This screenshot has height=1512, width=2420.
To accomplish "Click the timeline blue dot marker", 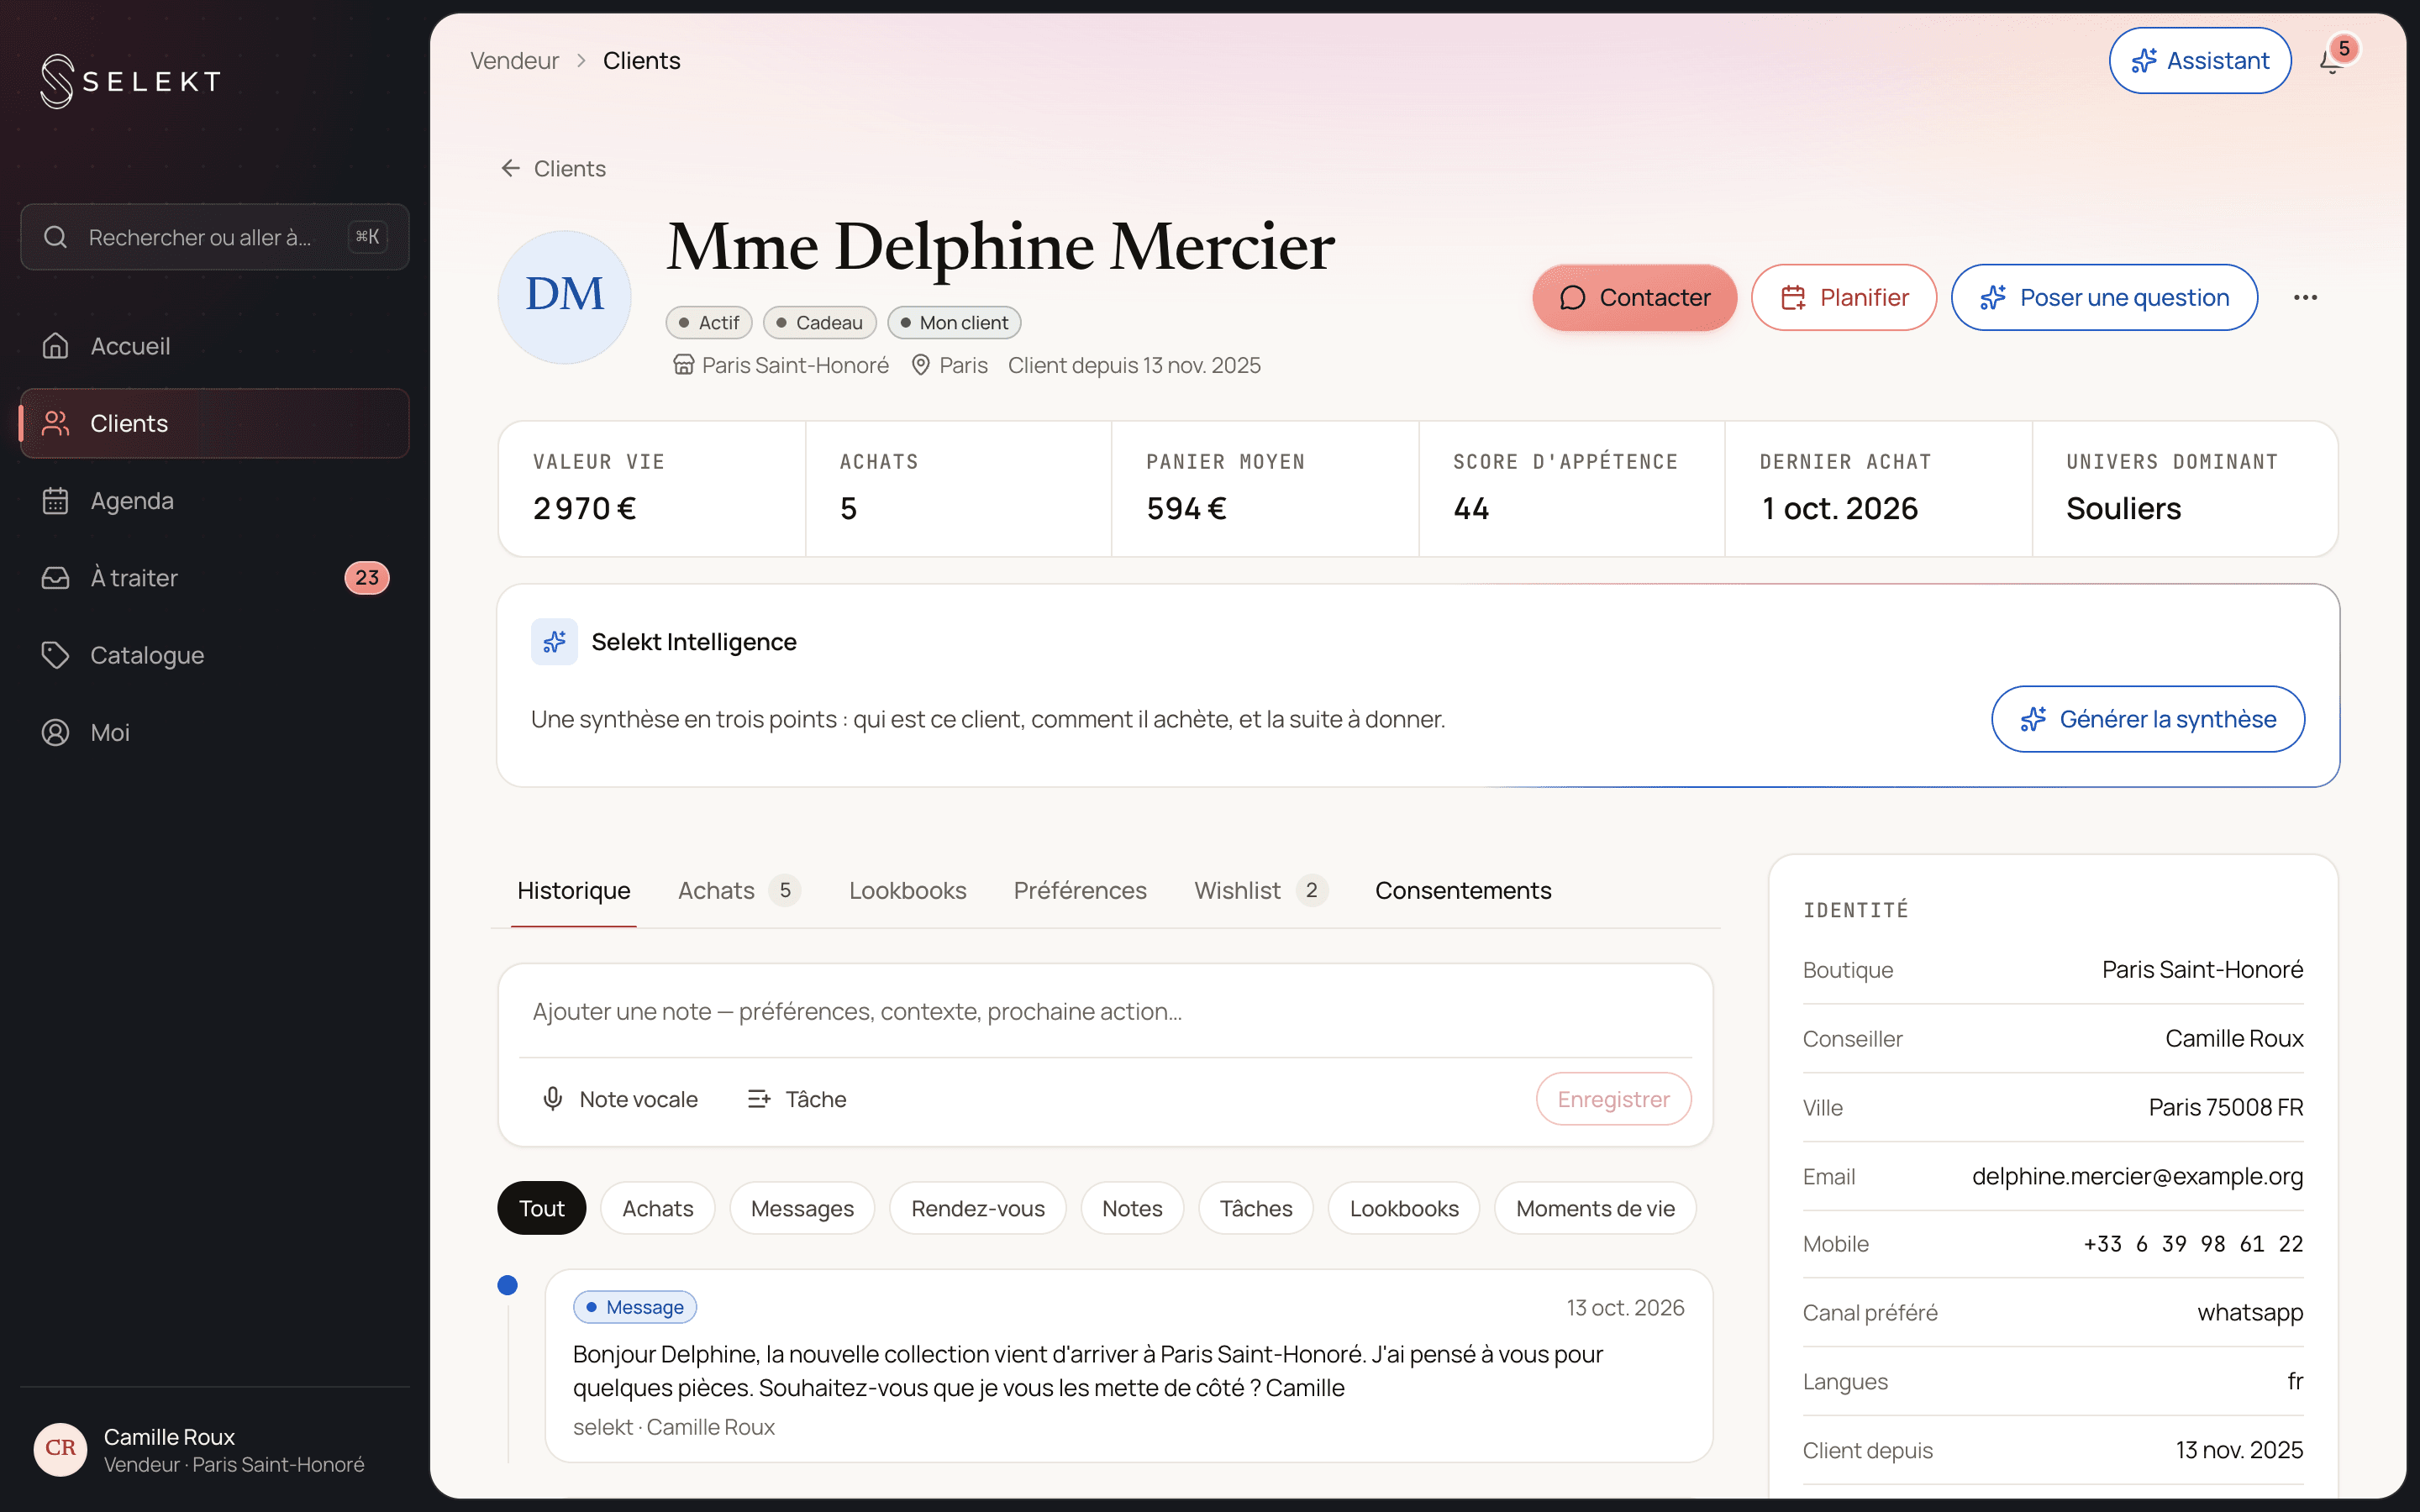I will pyautogui.click(x=508, y=1285).
